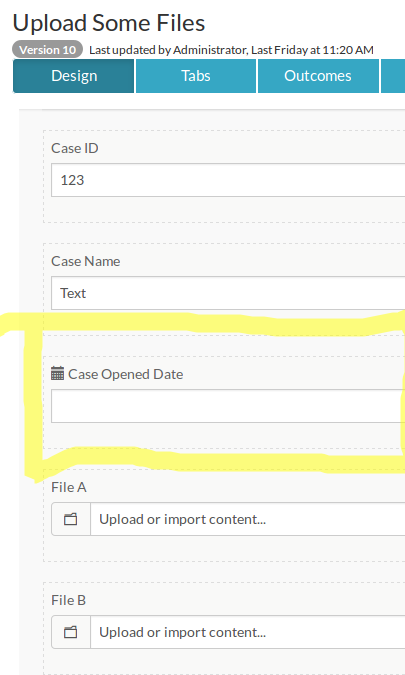Switch to the Tabs tab

196,76
